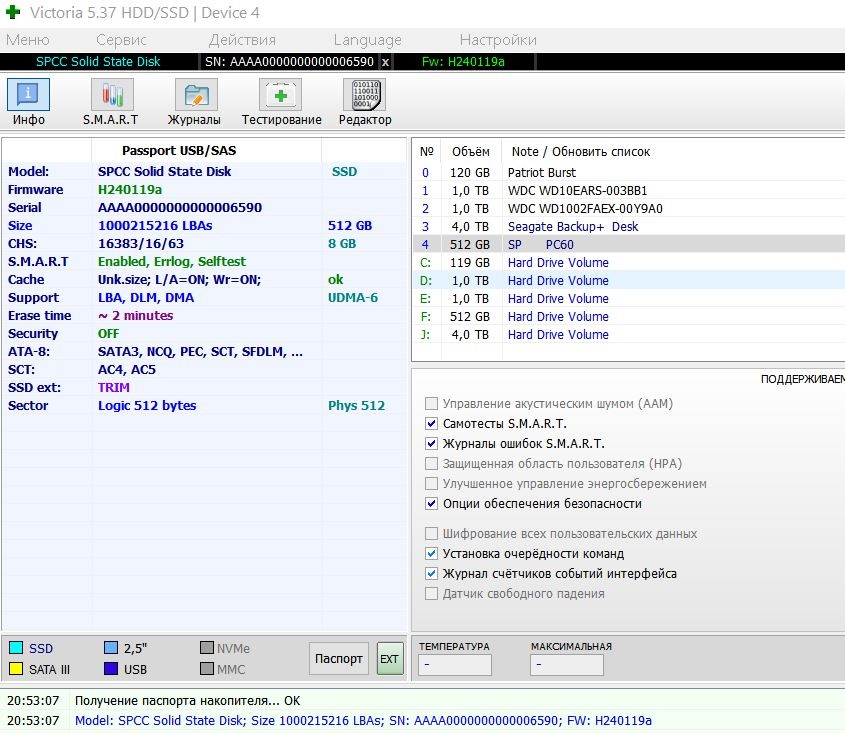Open the Тестирование testing icon

(280, 95)
